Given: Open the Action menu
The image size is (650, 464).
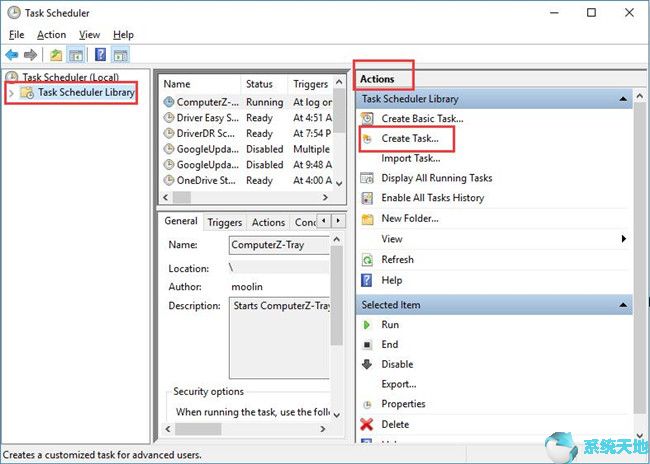Looking at the screenshot, I should 51,35.
